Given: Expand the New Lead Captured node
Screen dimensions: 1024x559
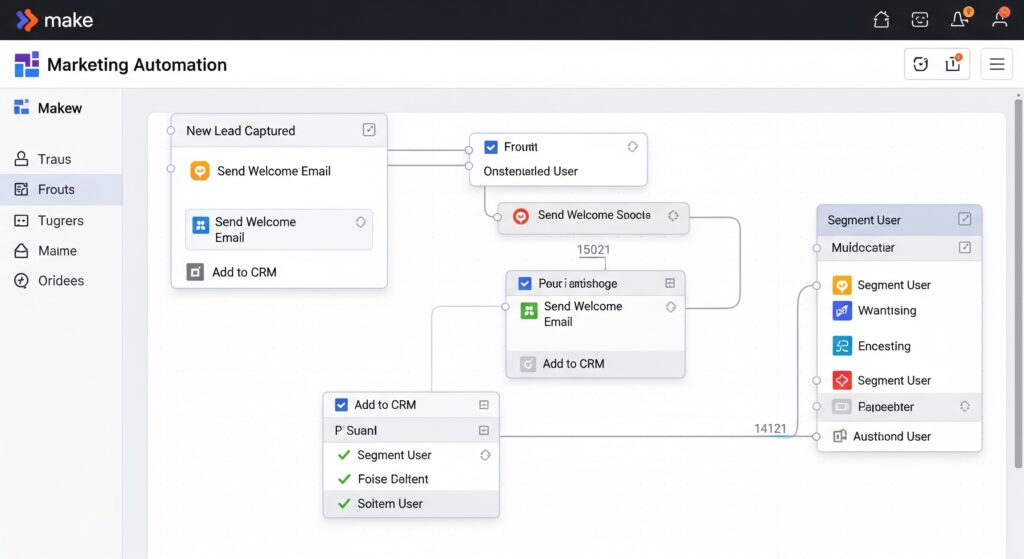Looking at the screenshot, I should pyautogui.click(x=369, y=130).
